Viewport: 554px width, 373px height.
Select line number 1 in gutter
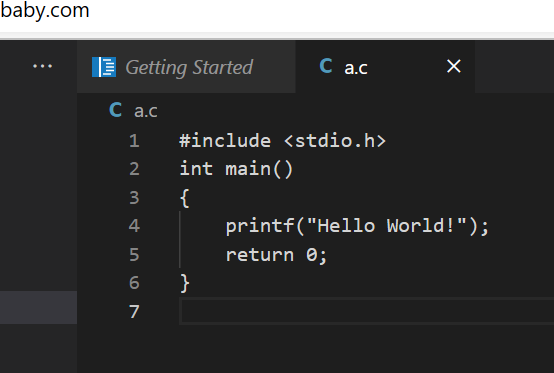click(x=134, y=141)
